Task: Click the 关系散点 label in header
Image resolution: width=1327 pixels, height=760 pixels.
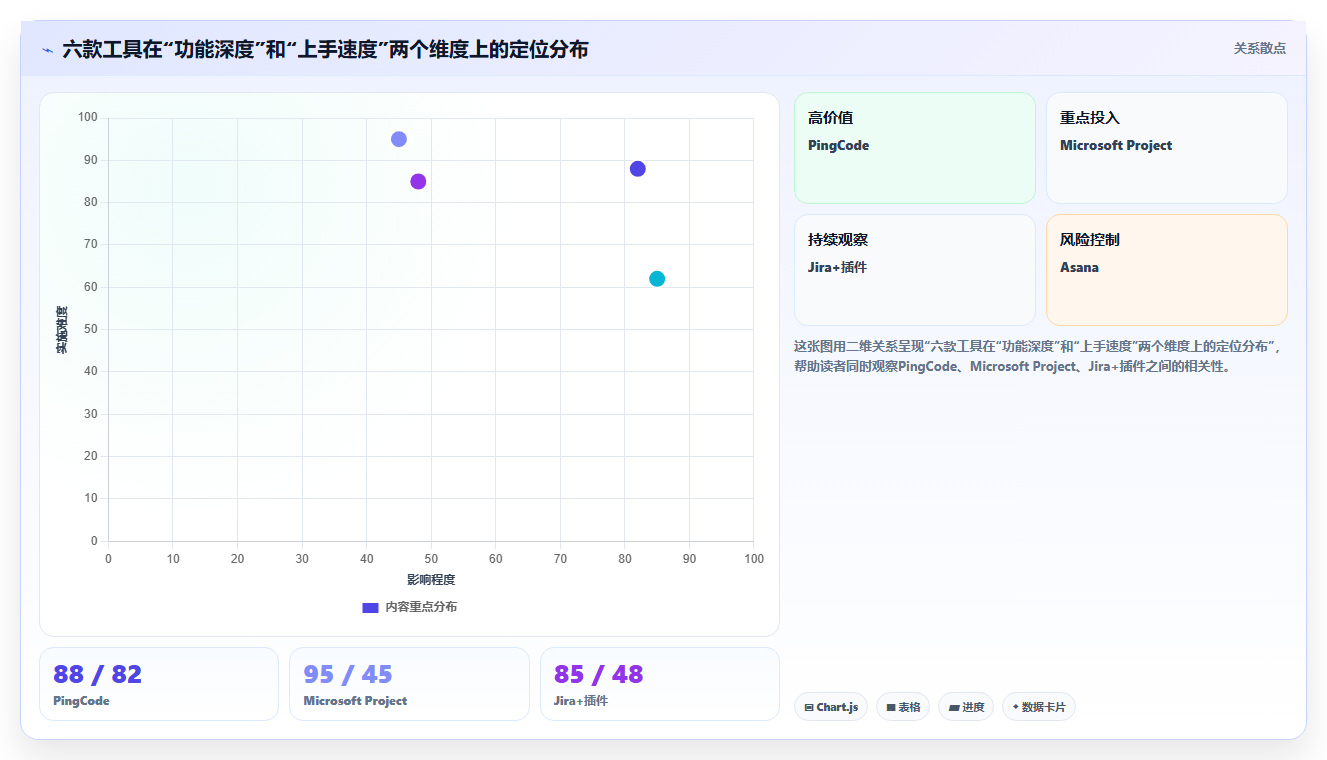Action: [1259, 48]
